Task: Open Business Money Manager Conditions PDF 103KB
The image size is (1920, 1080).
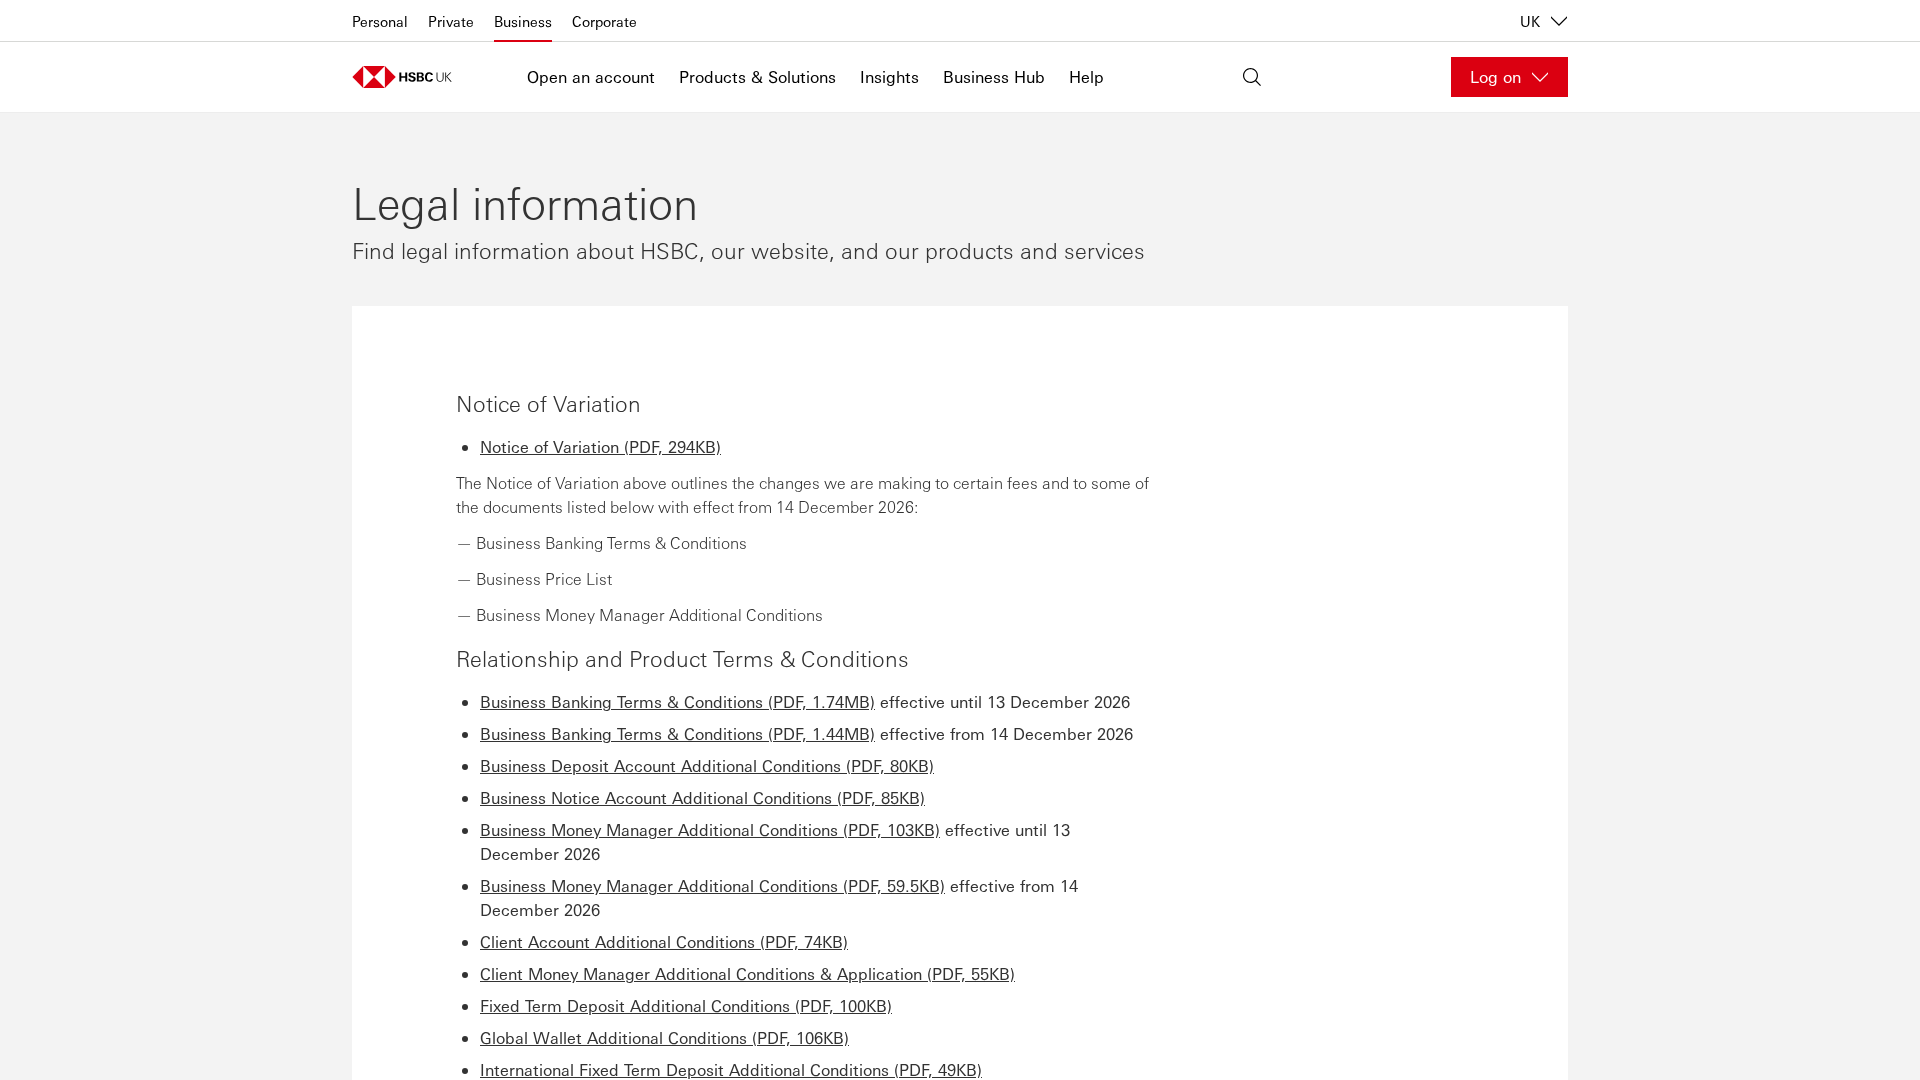Action: point(710,830)
